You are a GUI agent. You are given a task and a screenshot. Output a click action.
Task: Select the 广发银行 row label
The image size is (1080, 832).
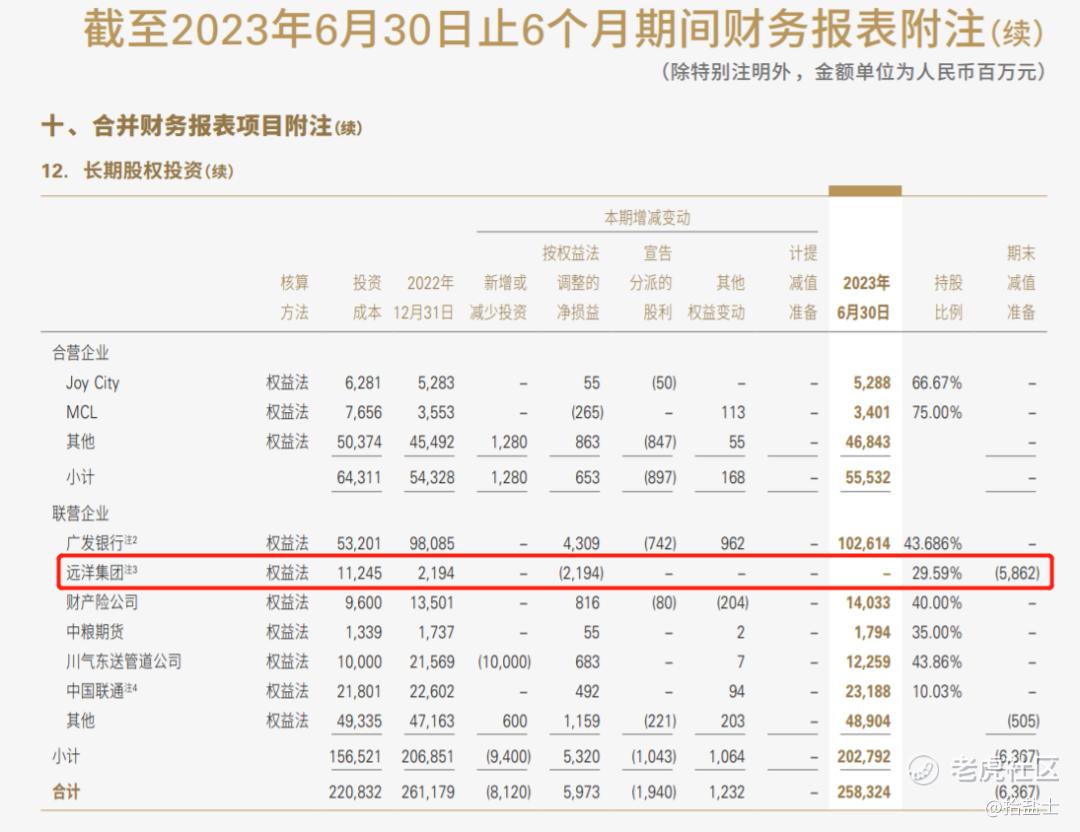101,543
